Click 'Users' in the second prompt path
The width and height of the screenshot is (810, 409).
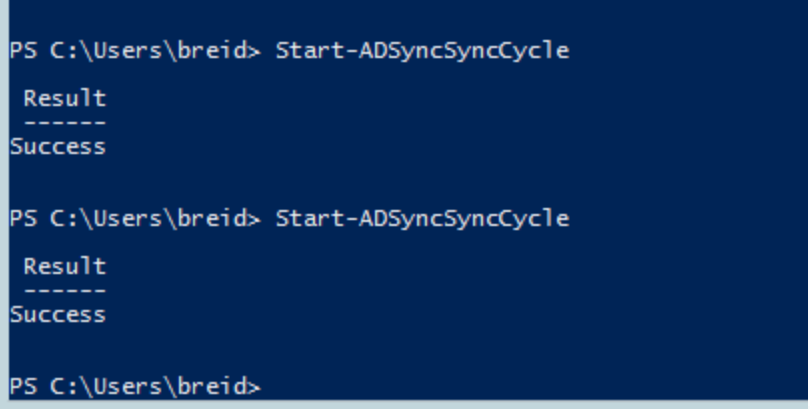pos(127,218)
